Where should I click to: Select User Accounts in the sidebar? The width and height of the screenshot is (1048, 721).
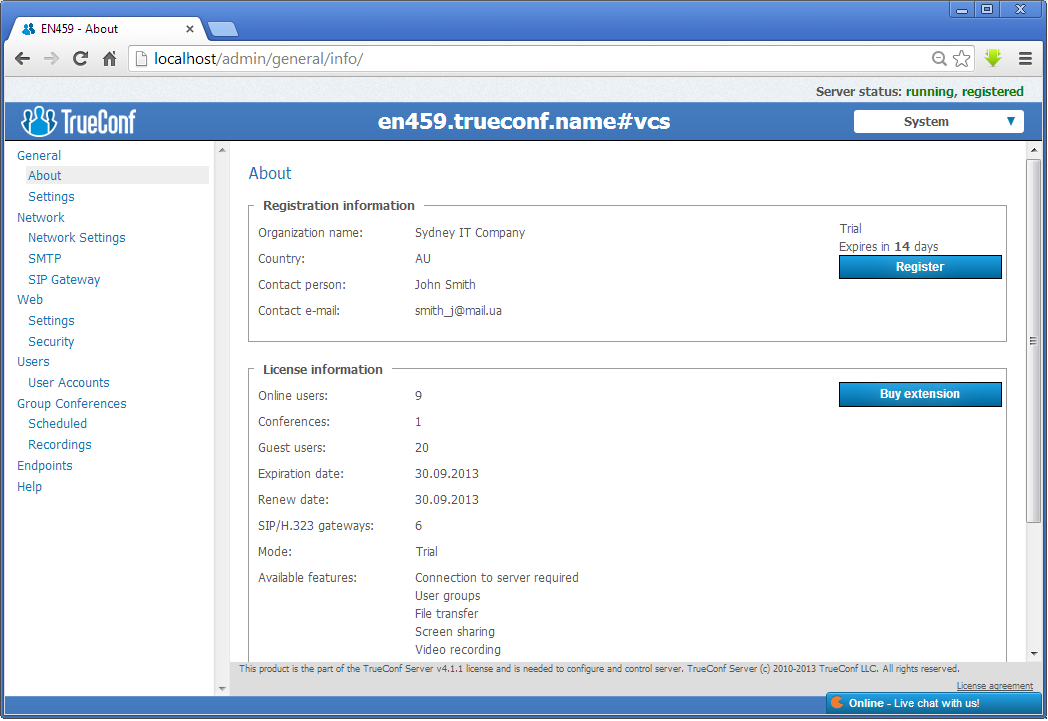pos(69,383)
